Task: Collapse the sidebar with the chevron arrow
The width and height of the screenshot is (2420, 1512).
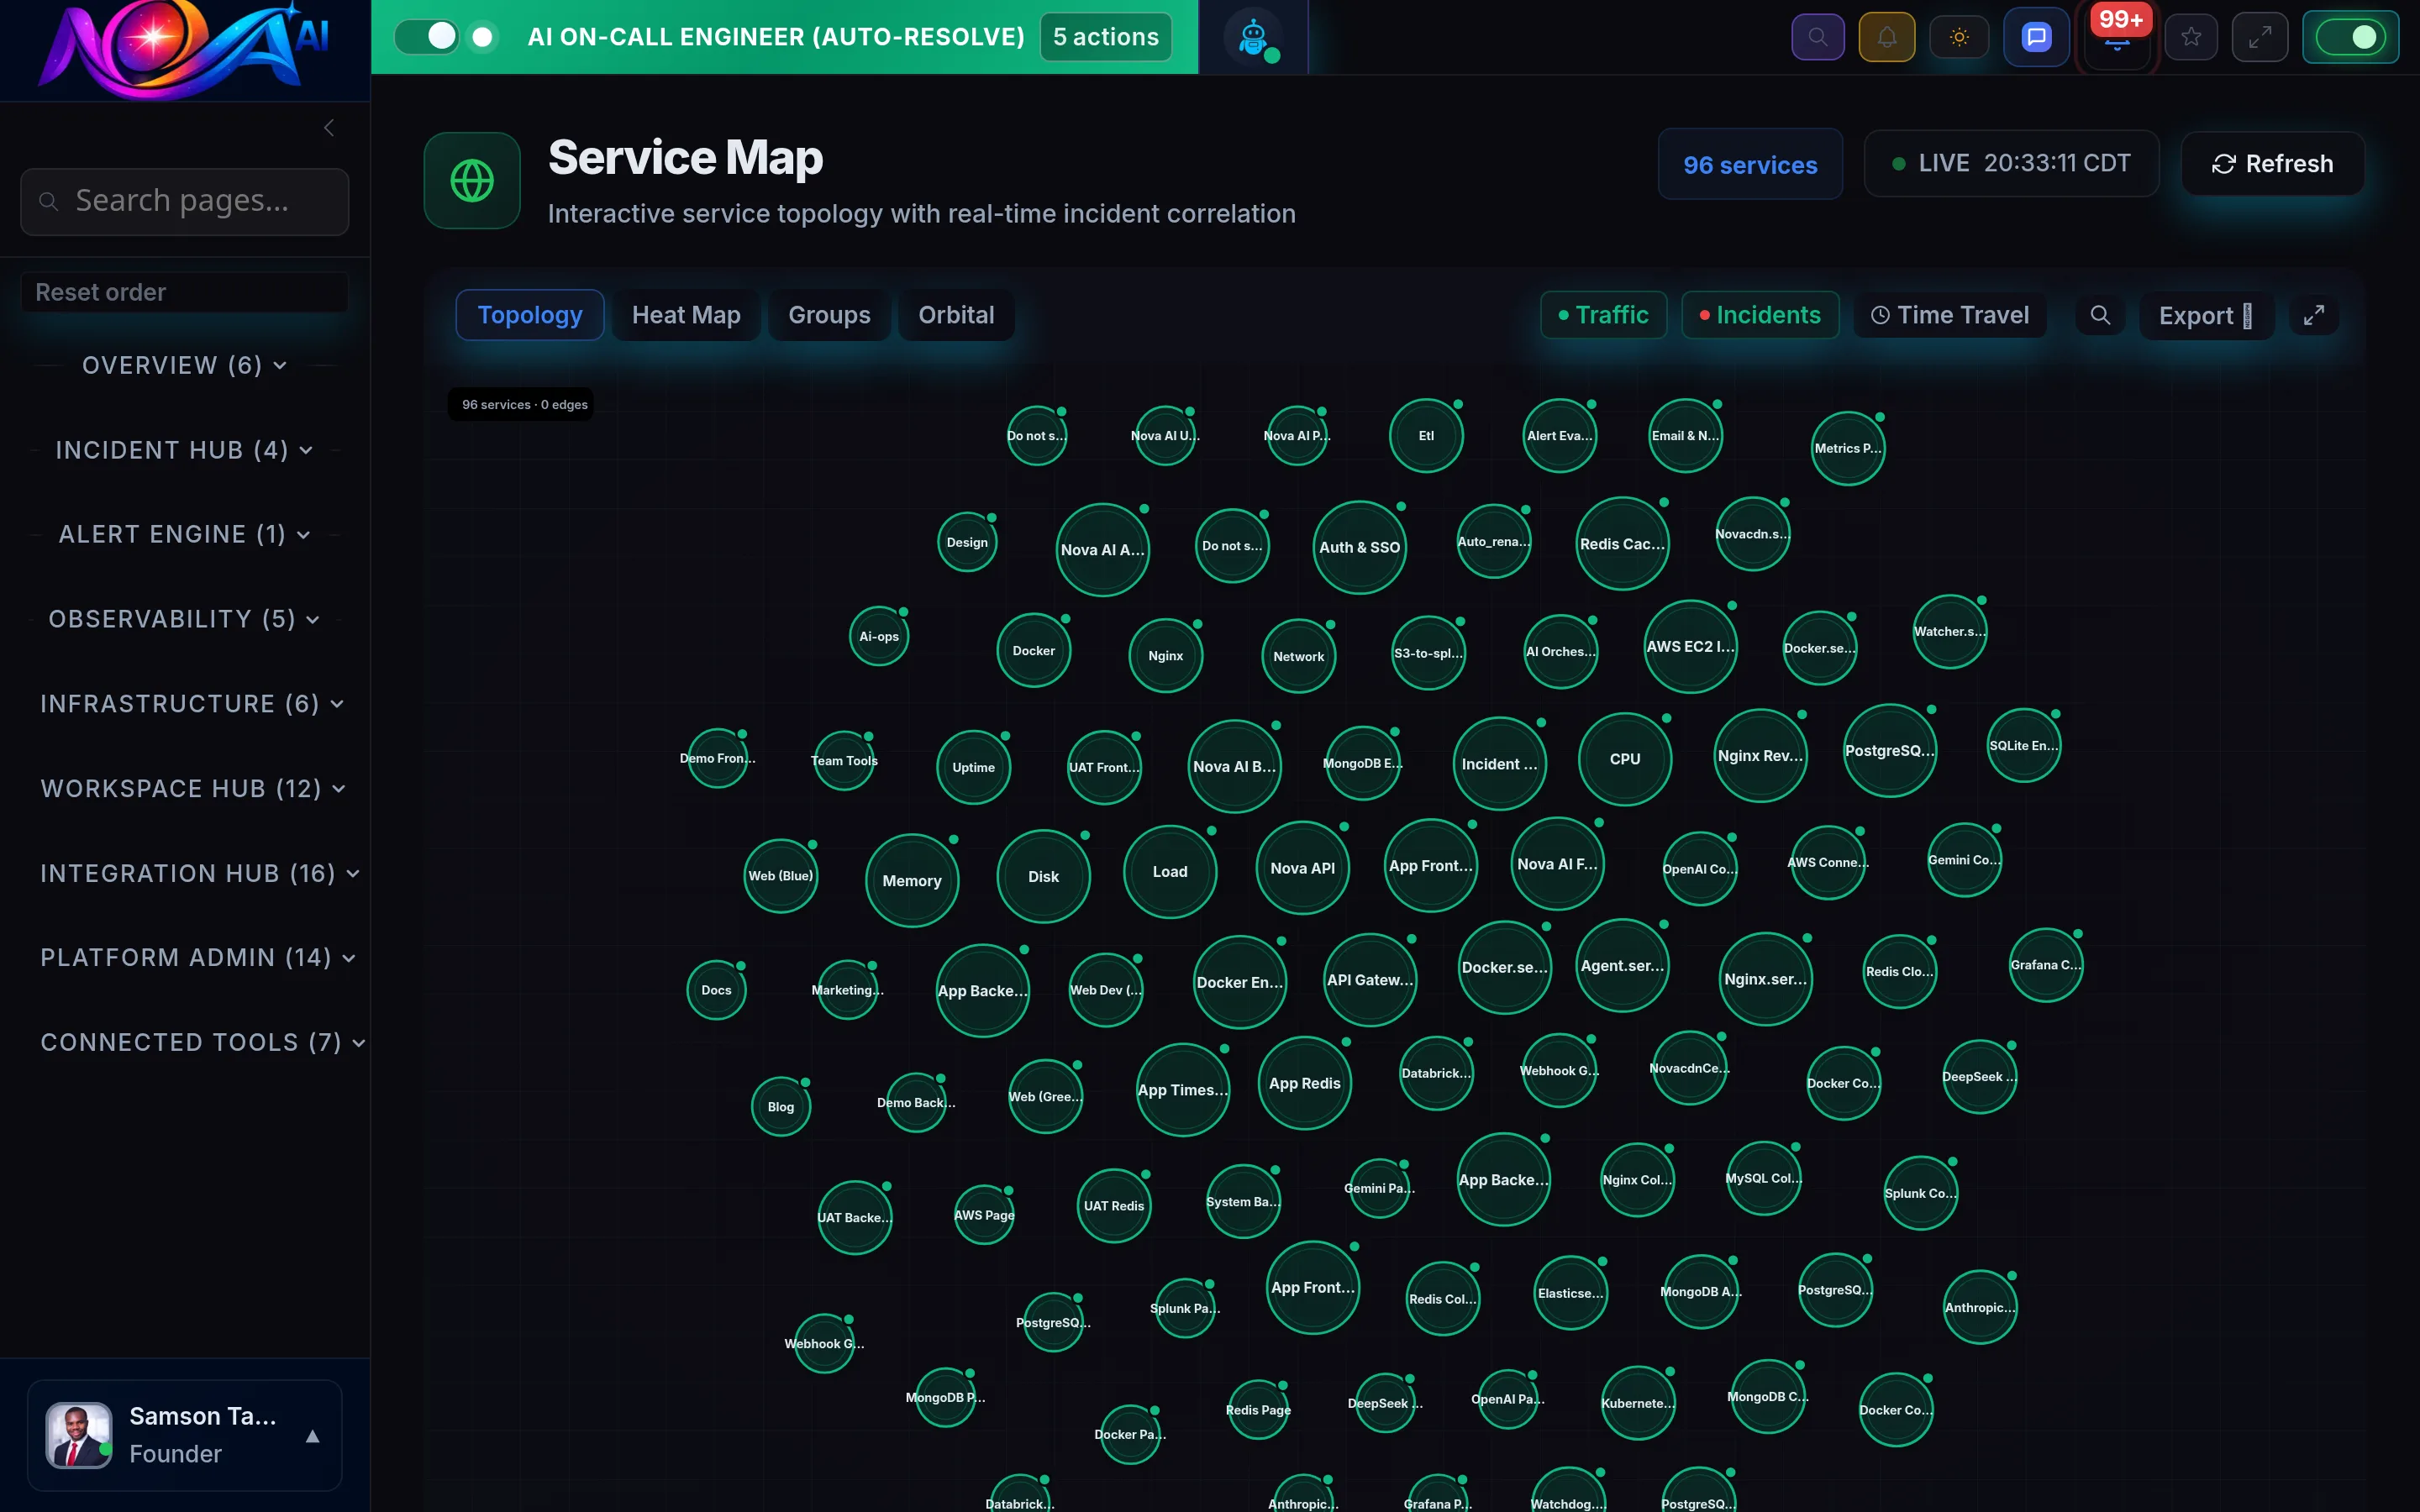Action: click(329, 128)
